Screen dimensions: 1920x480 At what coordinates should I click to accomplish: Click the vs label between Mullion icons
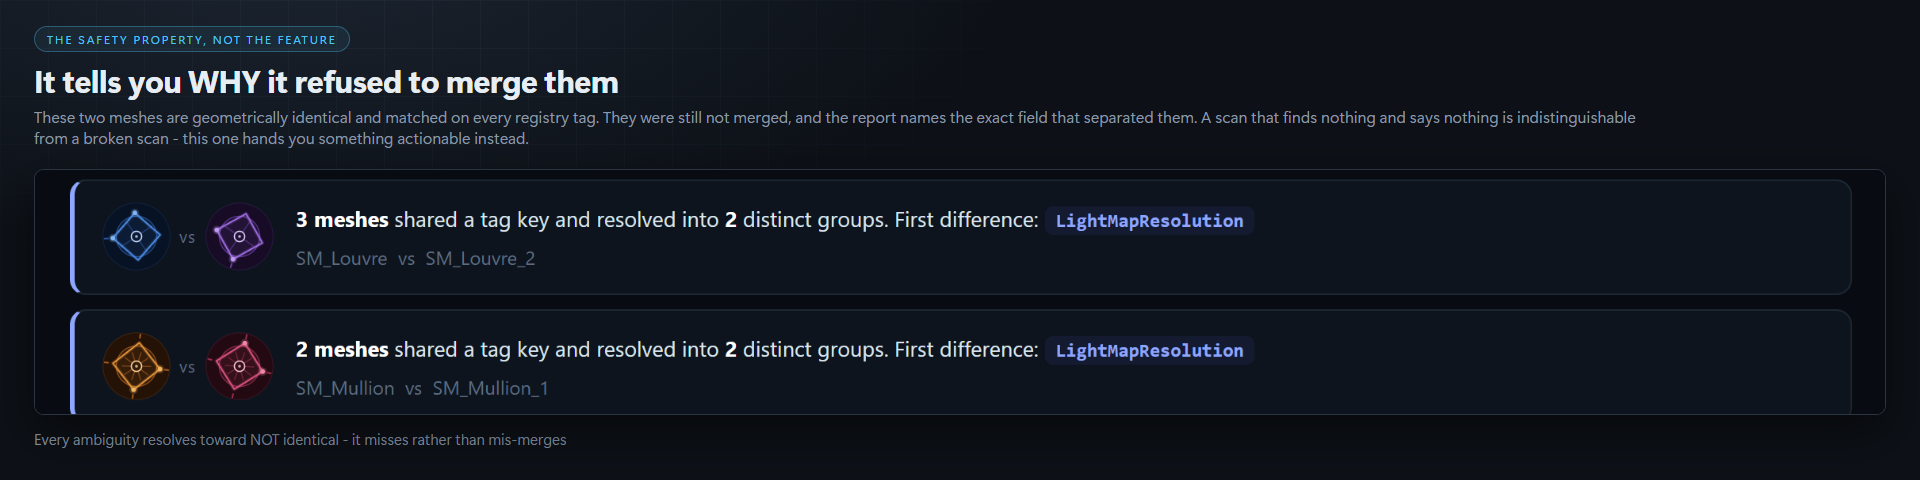tap(187, 368)
